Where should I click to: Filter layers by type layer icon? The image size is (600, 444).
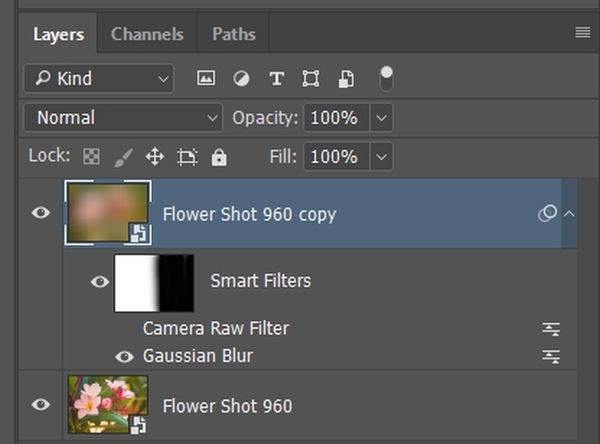click(277, 79)
